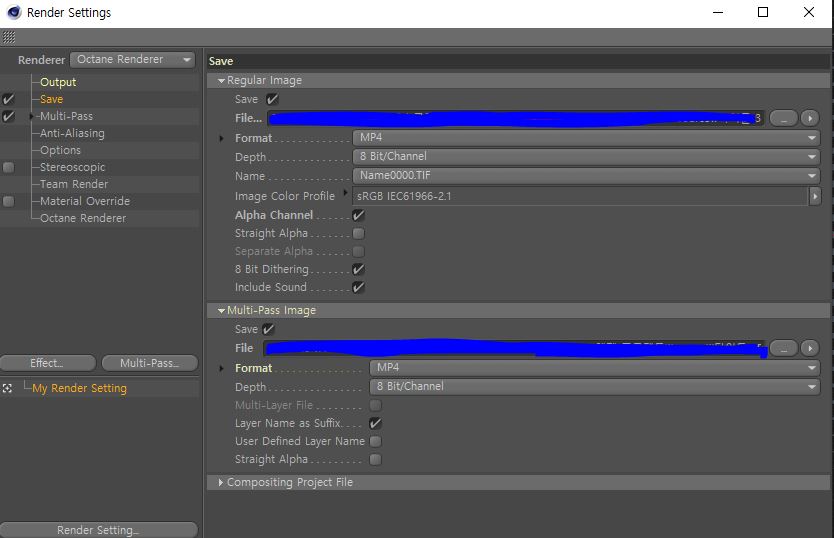Screen dimensions: 834x538
Task: Select Anti-Aliasing in the settings list
Action: pyautogui.click(x=72, y=133)
